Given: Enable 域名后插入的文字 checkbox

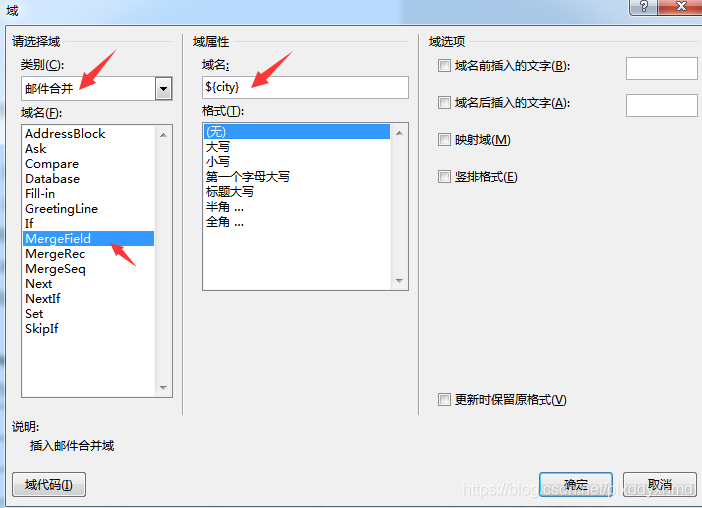Looking at the screenshot, I should click(444, 102).
